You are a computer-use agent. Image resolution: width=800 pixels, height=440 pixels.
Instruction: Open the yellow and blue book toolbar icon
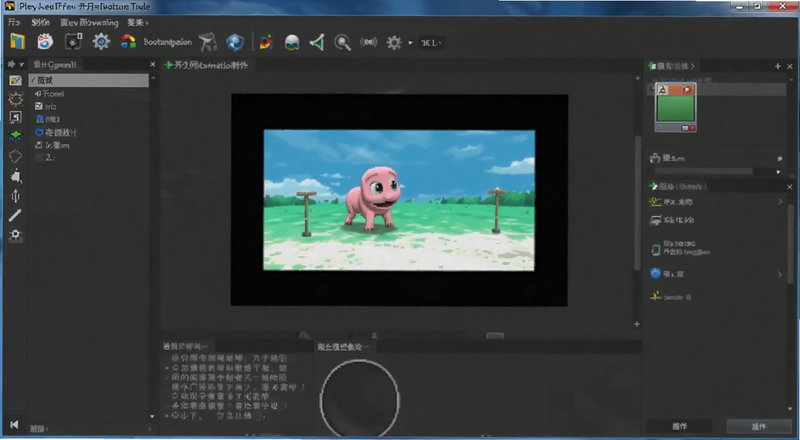[17, 42]
